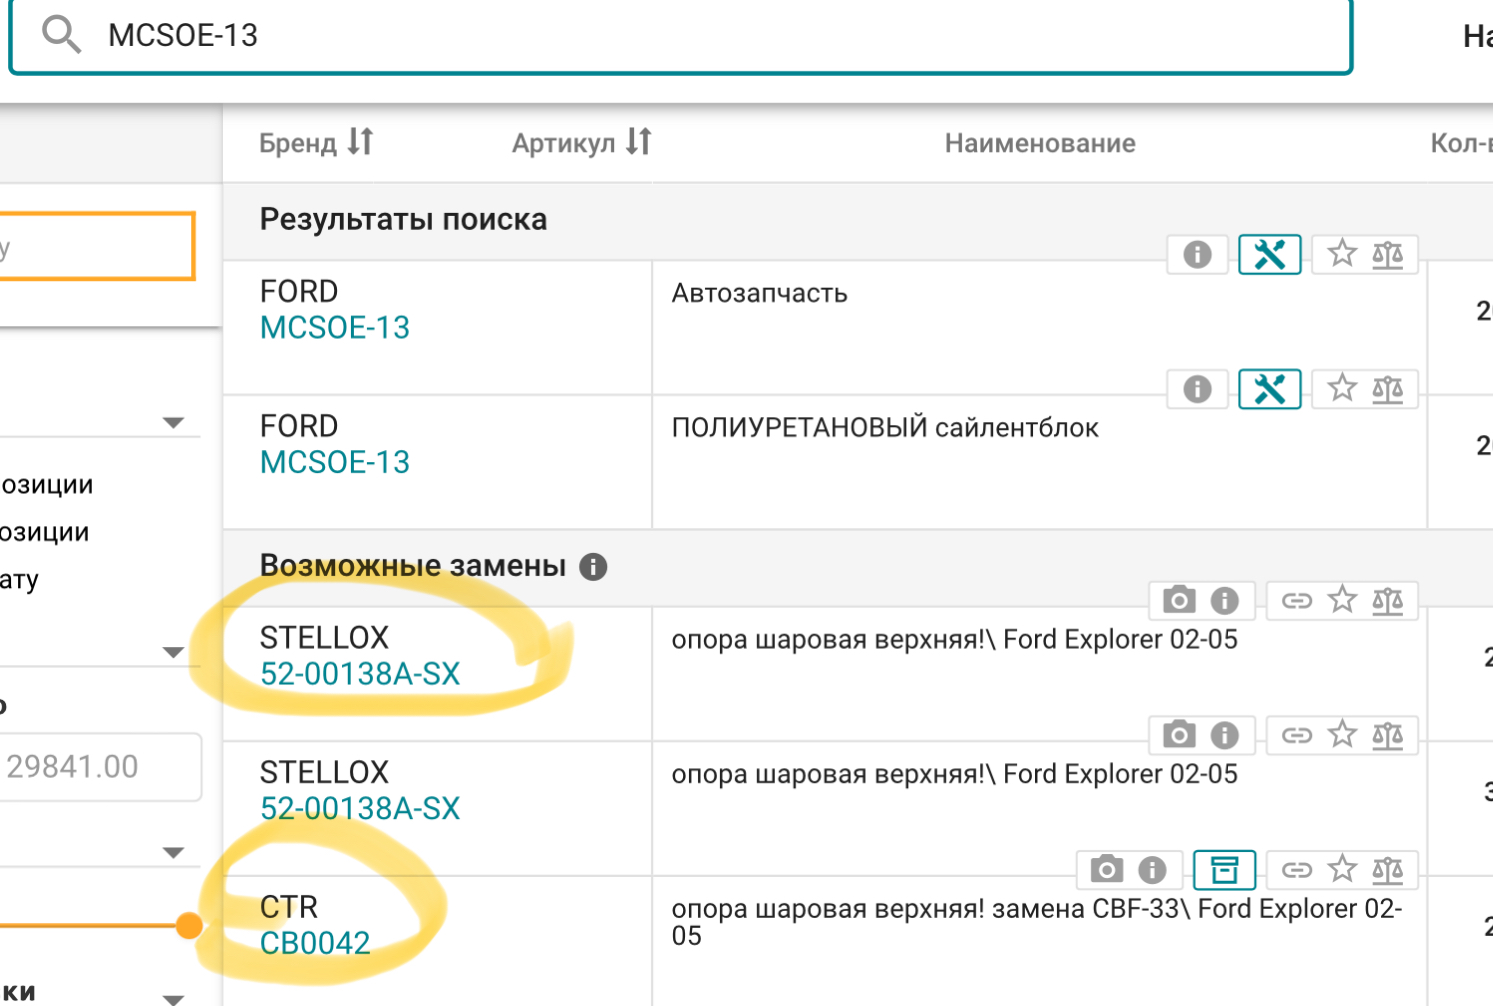Image resolution: width=1493 pixels, height=1006 pixels.
Task: Click the price field showing 29841.00
Action: 100,767
